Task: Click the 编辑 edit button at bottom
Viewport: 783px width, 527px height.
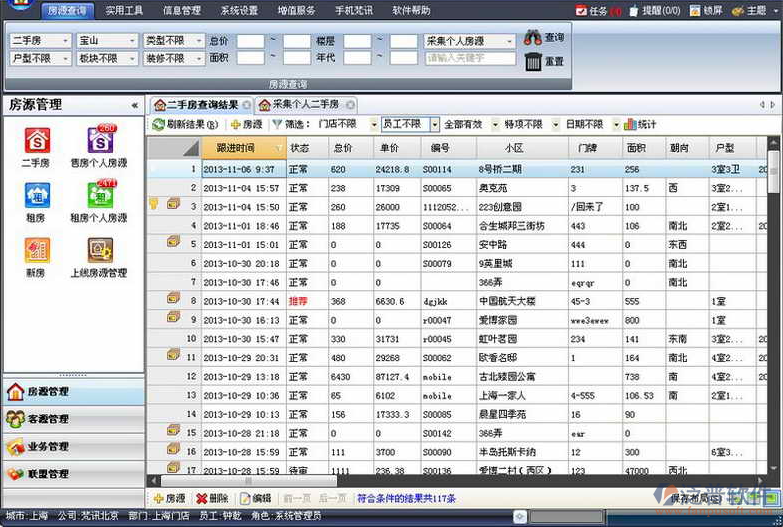Action: tap(255, 498)
